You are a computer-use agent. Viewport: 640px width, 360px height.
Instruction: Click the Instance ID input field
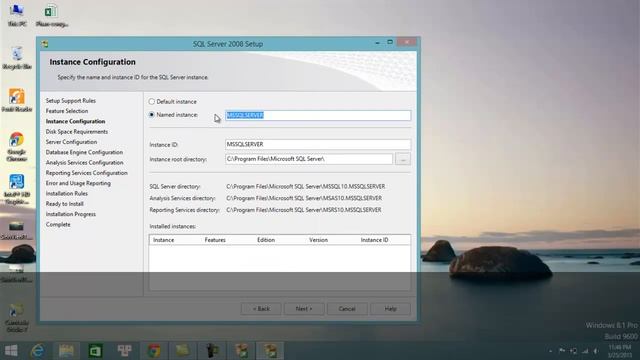tap(318, 144)
